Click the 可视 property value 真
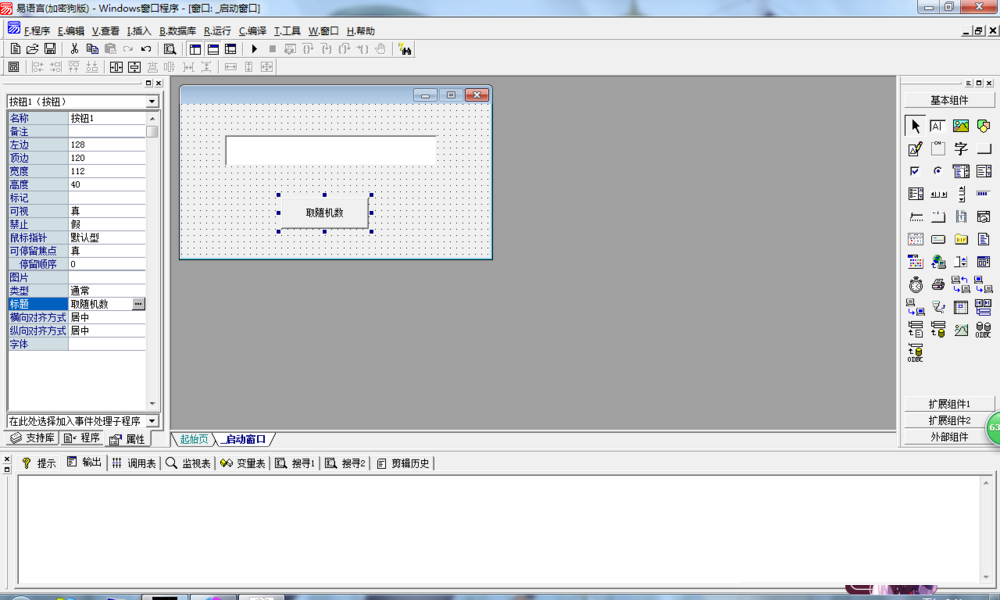The height and width of the screenshot is (600, 1000). point(107,211)
